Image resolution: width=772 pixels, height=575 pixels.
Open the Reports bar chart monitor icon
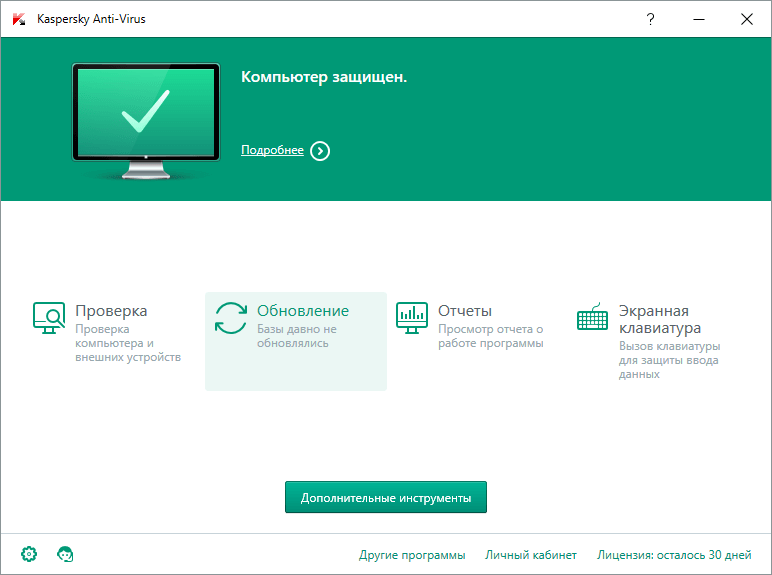click(x=412, y=318)
